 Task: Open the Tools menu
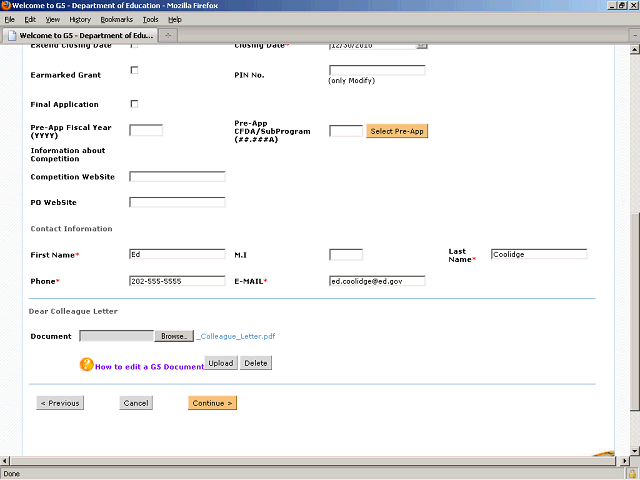tap(151, 20)
